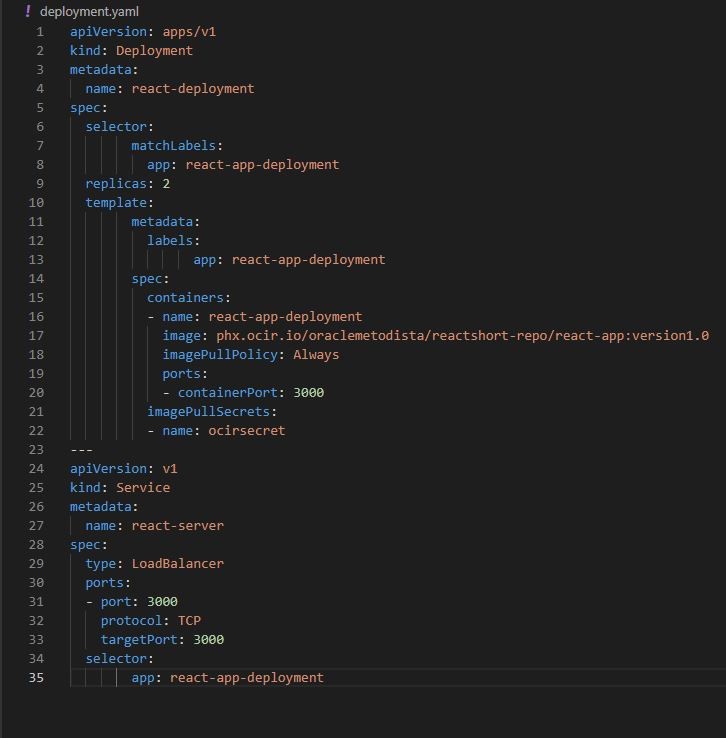Viewport: 726px width, 738px height.
Task: Click the 'template:' key
Action: point(120,203)
